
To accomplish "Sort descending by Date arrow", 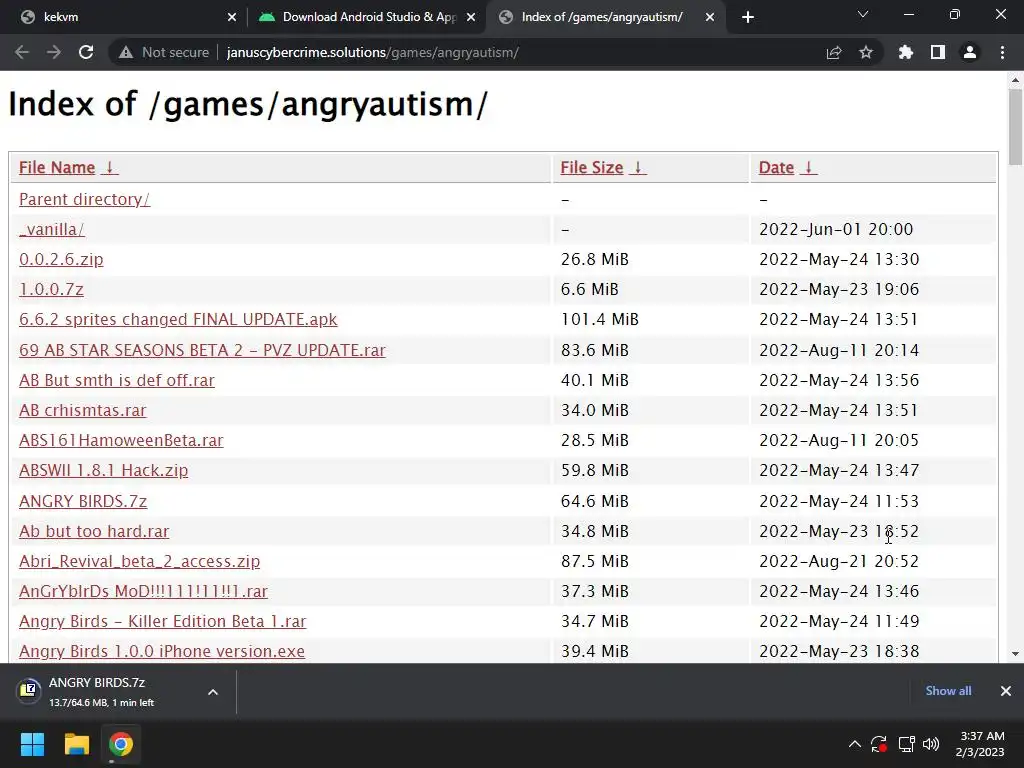I will tap(808, 168).
